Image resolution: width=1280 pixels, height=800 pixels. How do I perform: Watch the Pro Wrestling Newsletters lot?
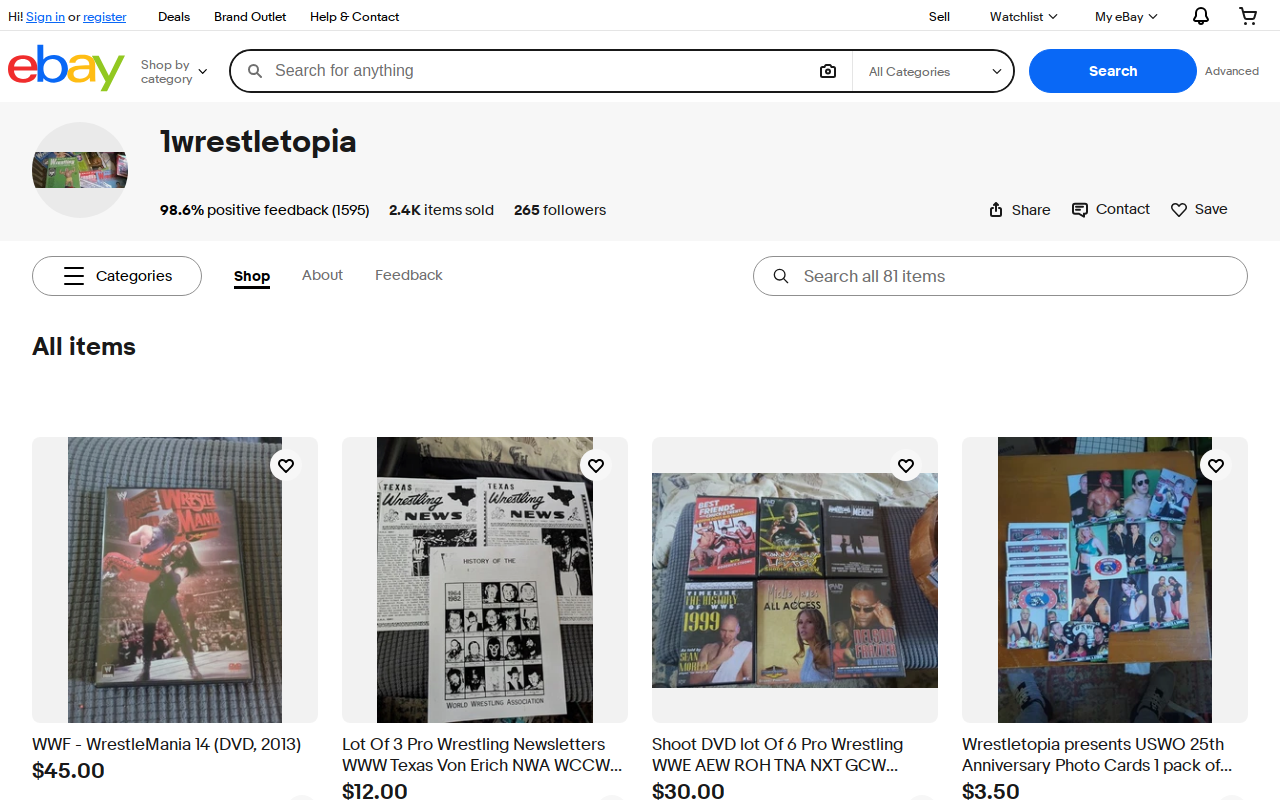[x=596, y=465]
